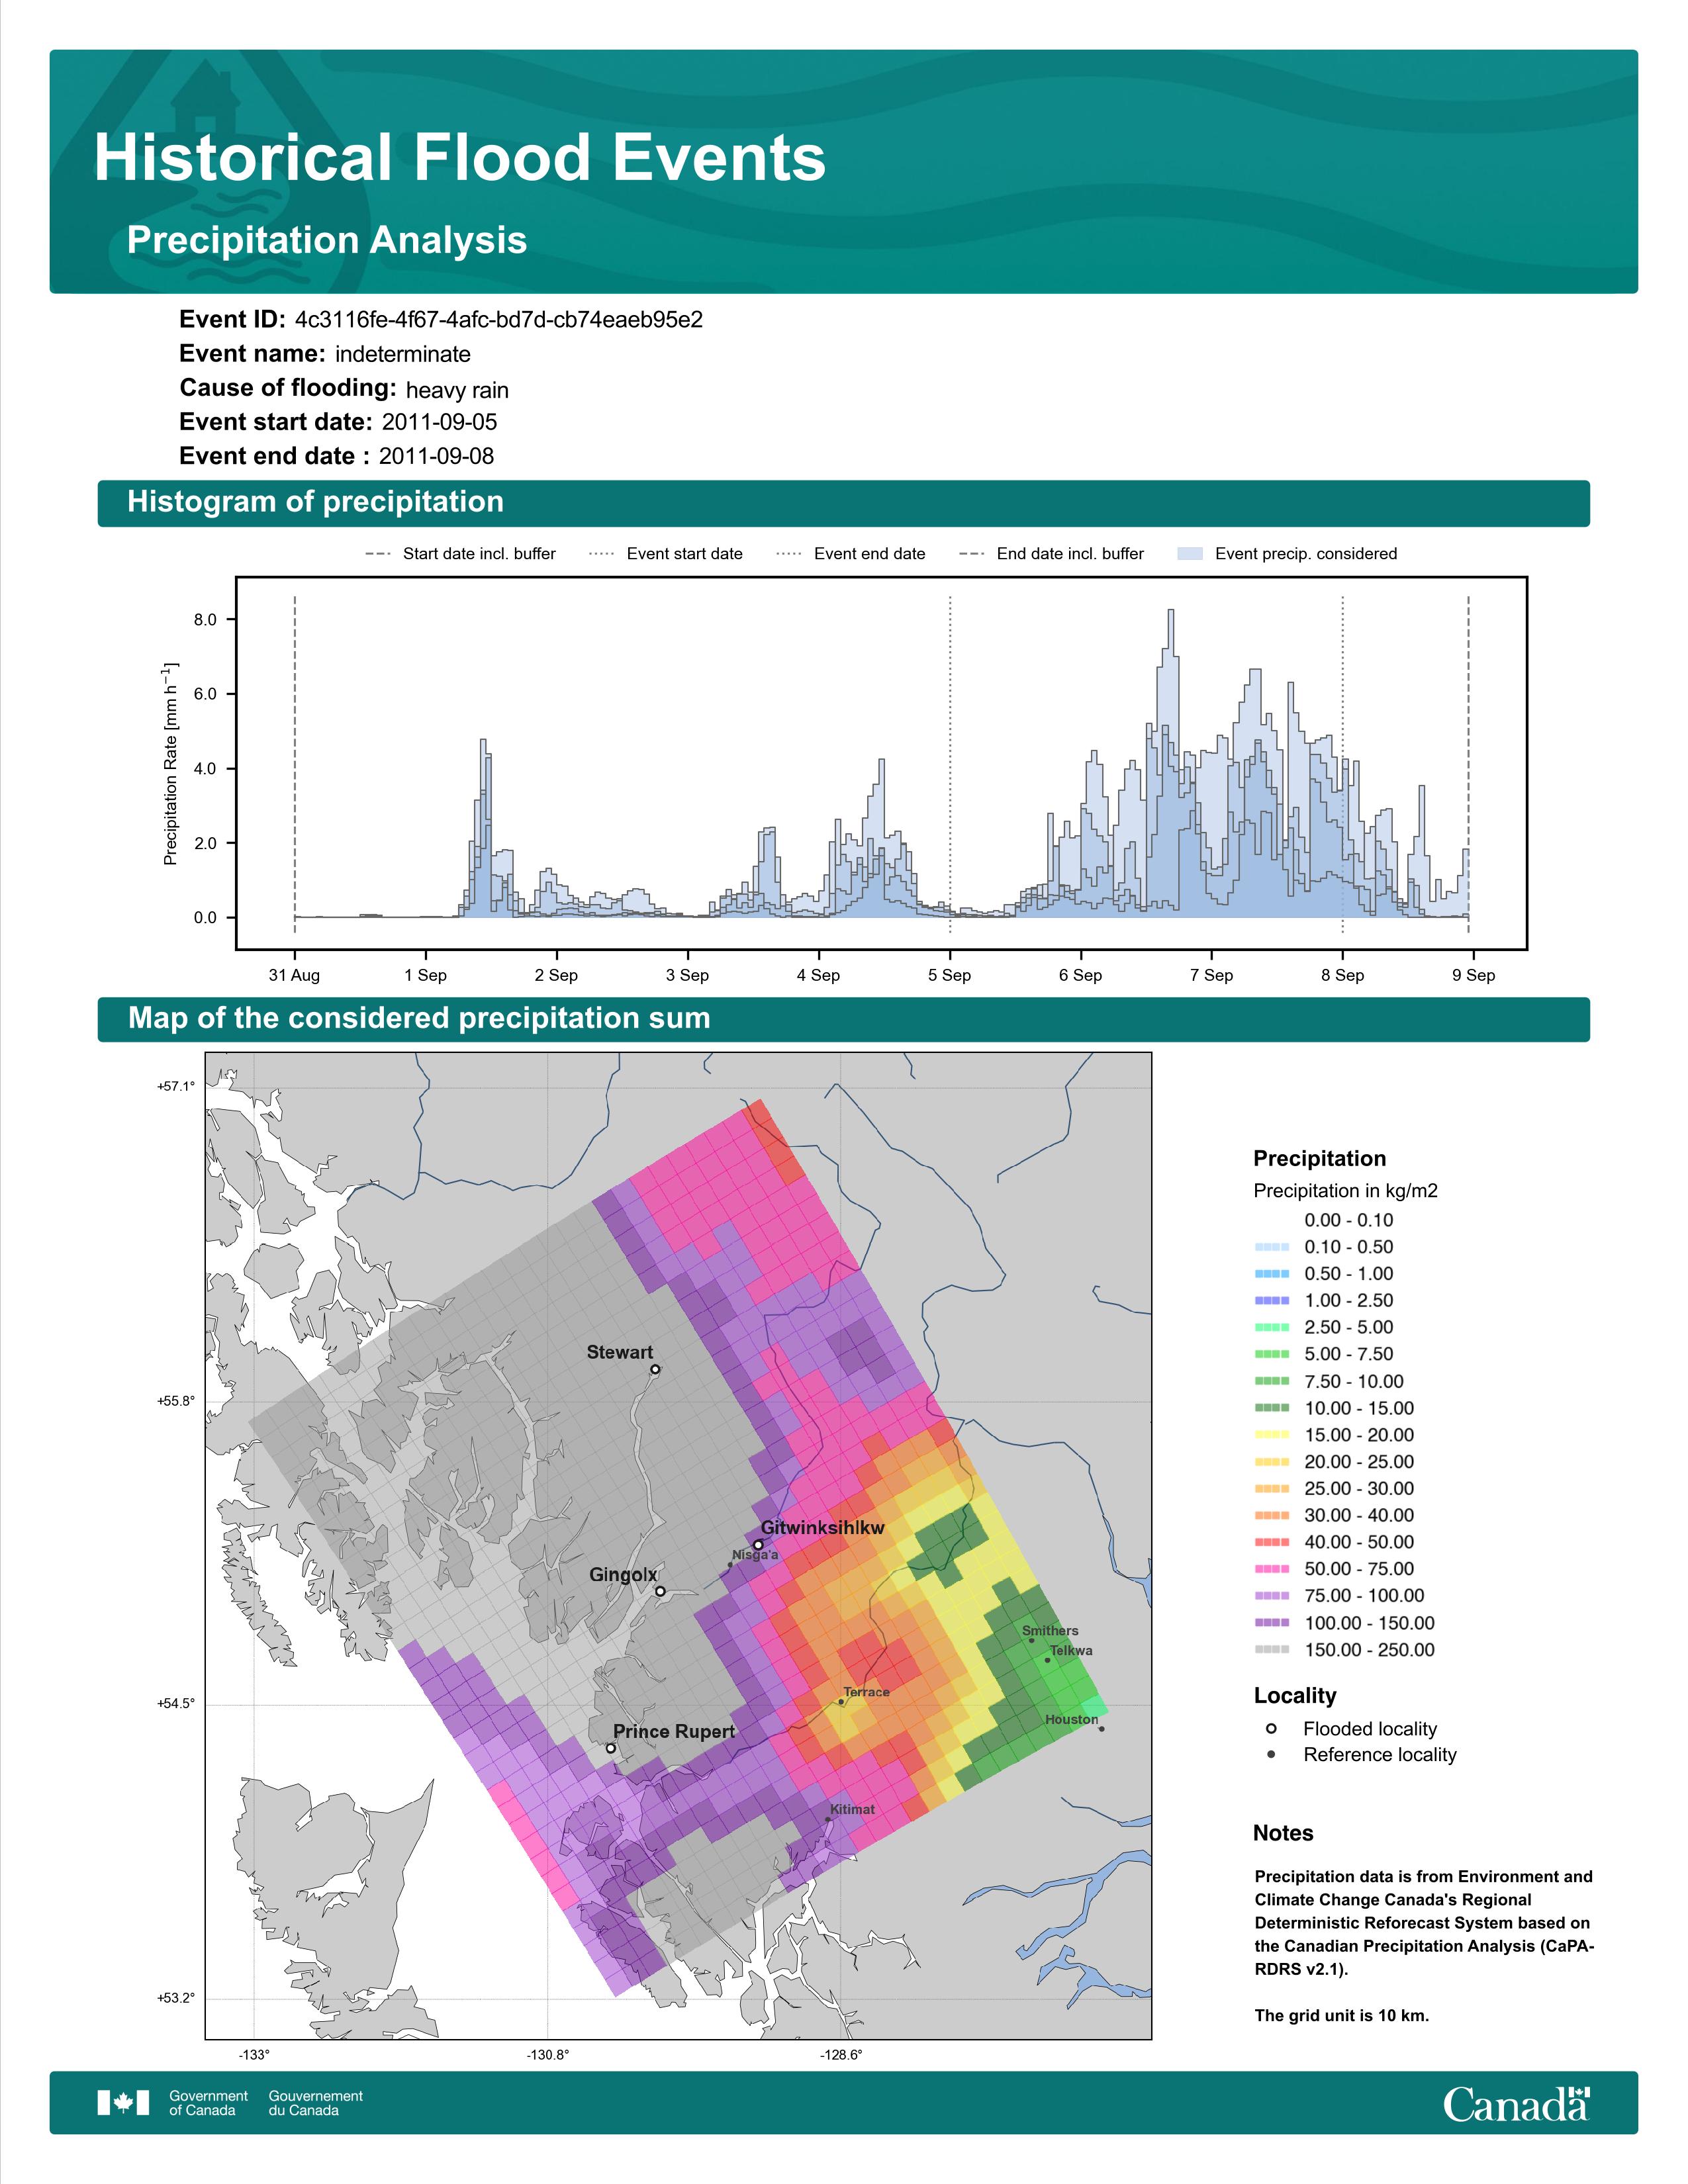Image resolution: width=1688 pixels, height=2184 pixels.
Task: Click the Smithers reference locality dot
Action: point(1032,1640)
